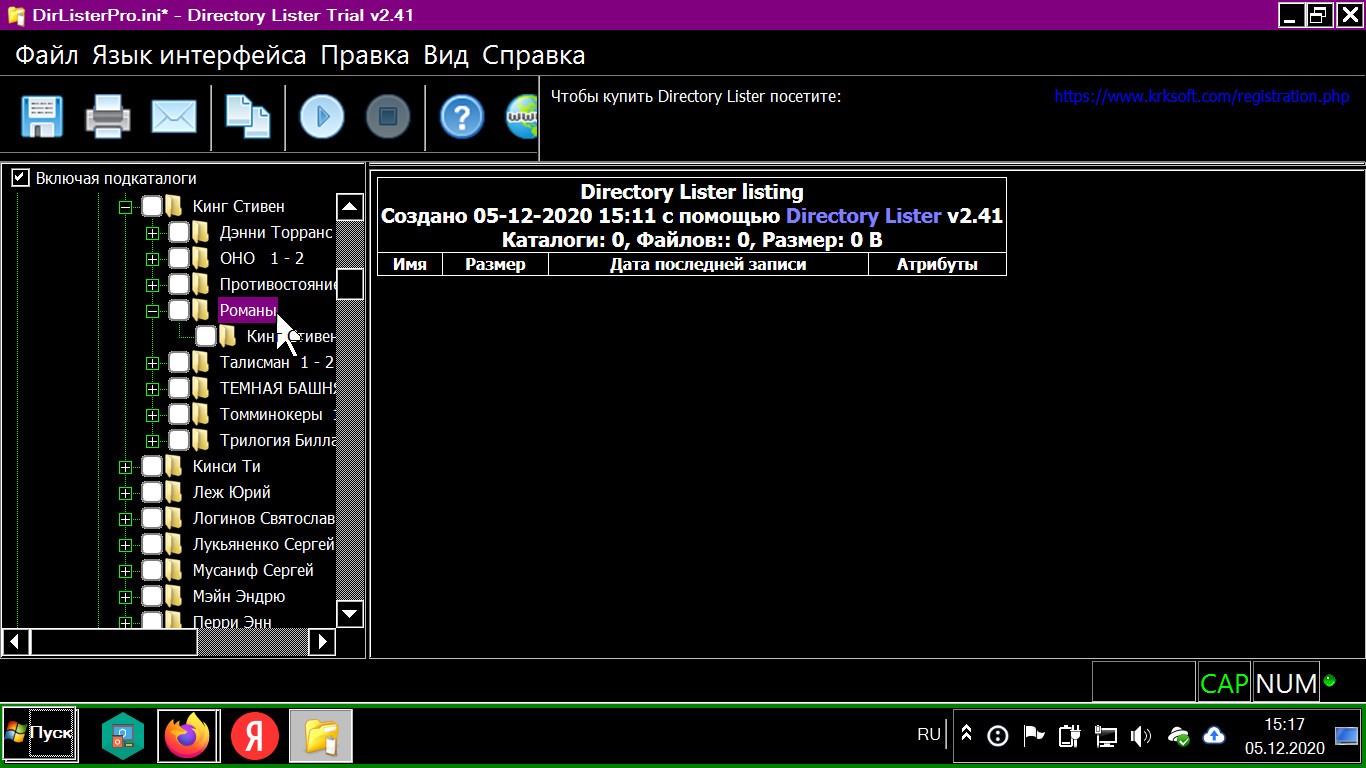The width and height of the screenshot is (1366, 768).
Task: Open the Язык интерфейса menu
Action: [199, 55]
